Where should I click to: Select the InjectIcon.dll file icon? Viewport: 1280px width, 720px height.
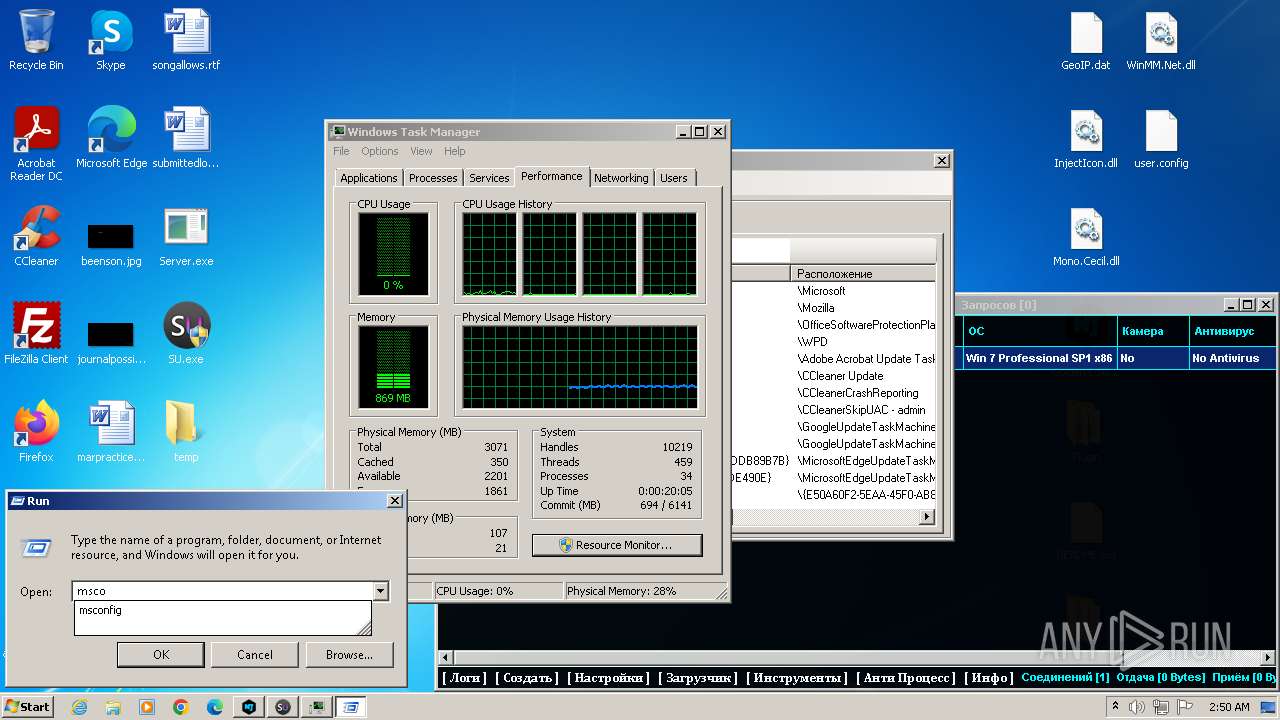tap(1086, 138)
